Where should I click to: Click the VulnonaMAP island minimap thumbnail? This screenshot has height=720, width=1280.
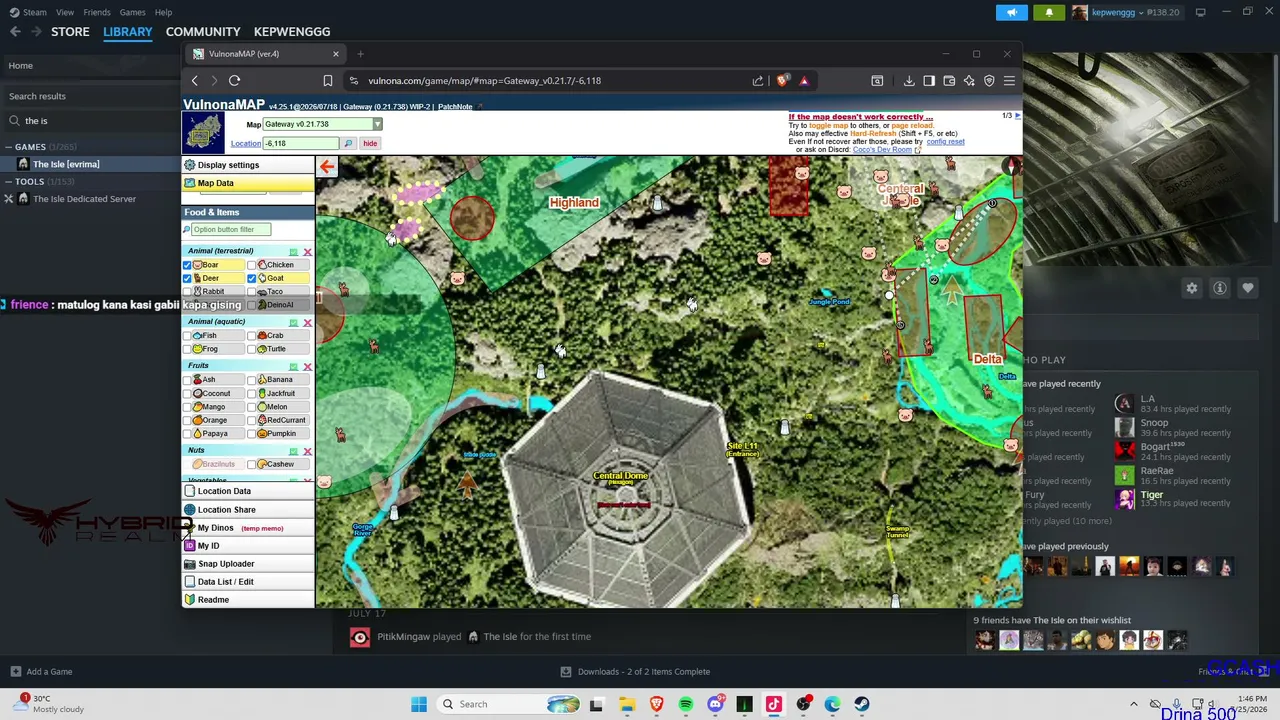pyautogui.click(x=203, y=133)
